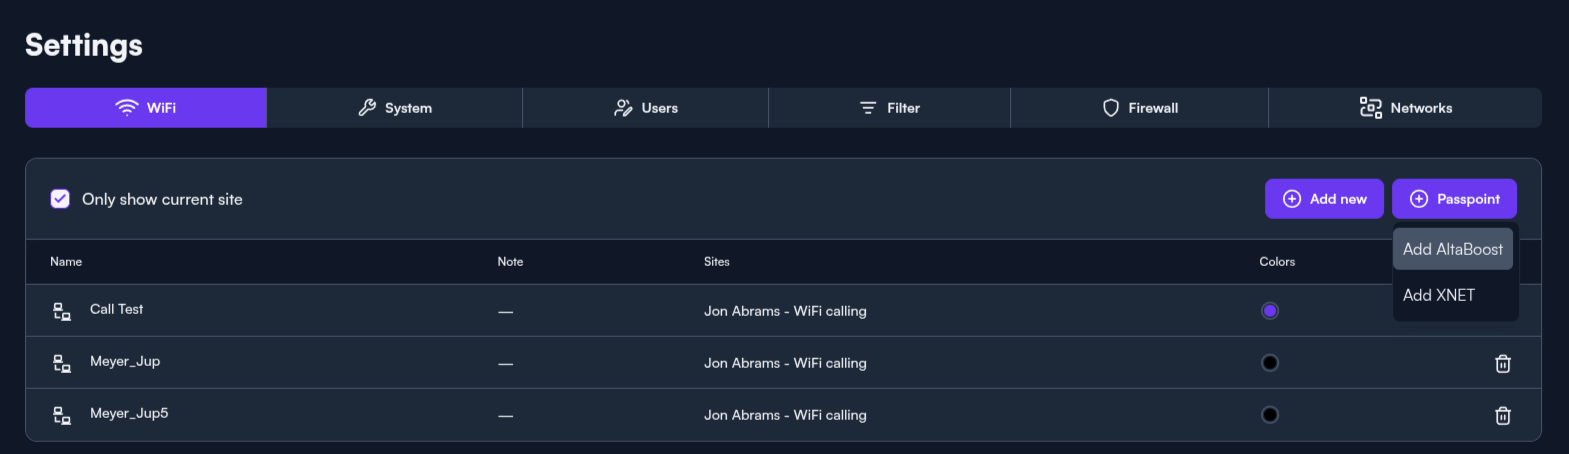
Task: Click the Colors column header
Action: click(1277, 262)
